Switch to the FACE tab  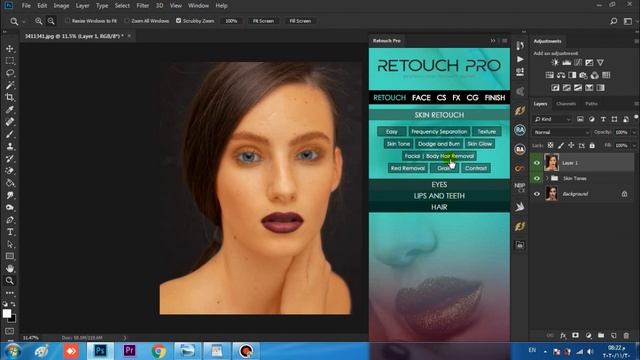click(x=421, y=98)
